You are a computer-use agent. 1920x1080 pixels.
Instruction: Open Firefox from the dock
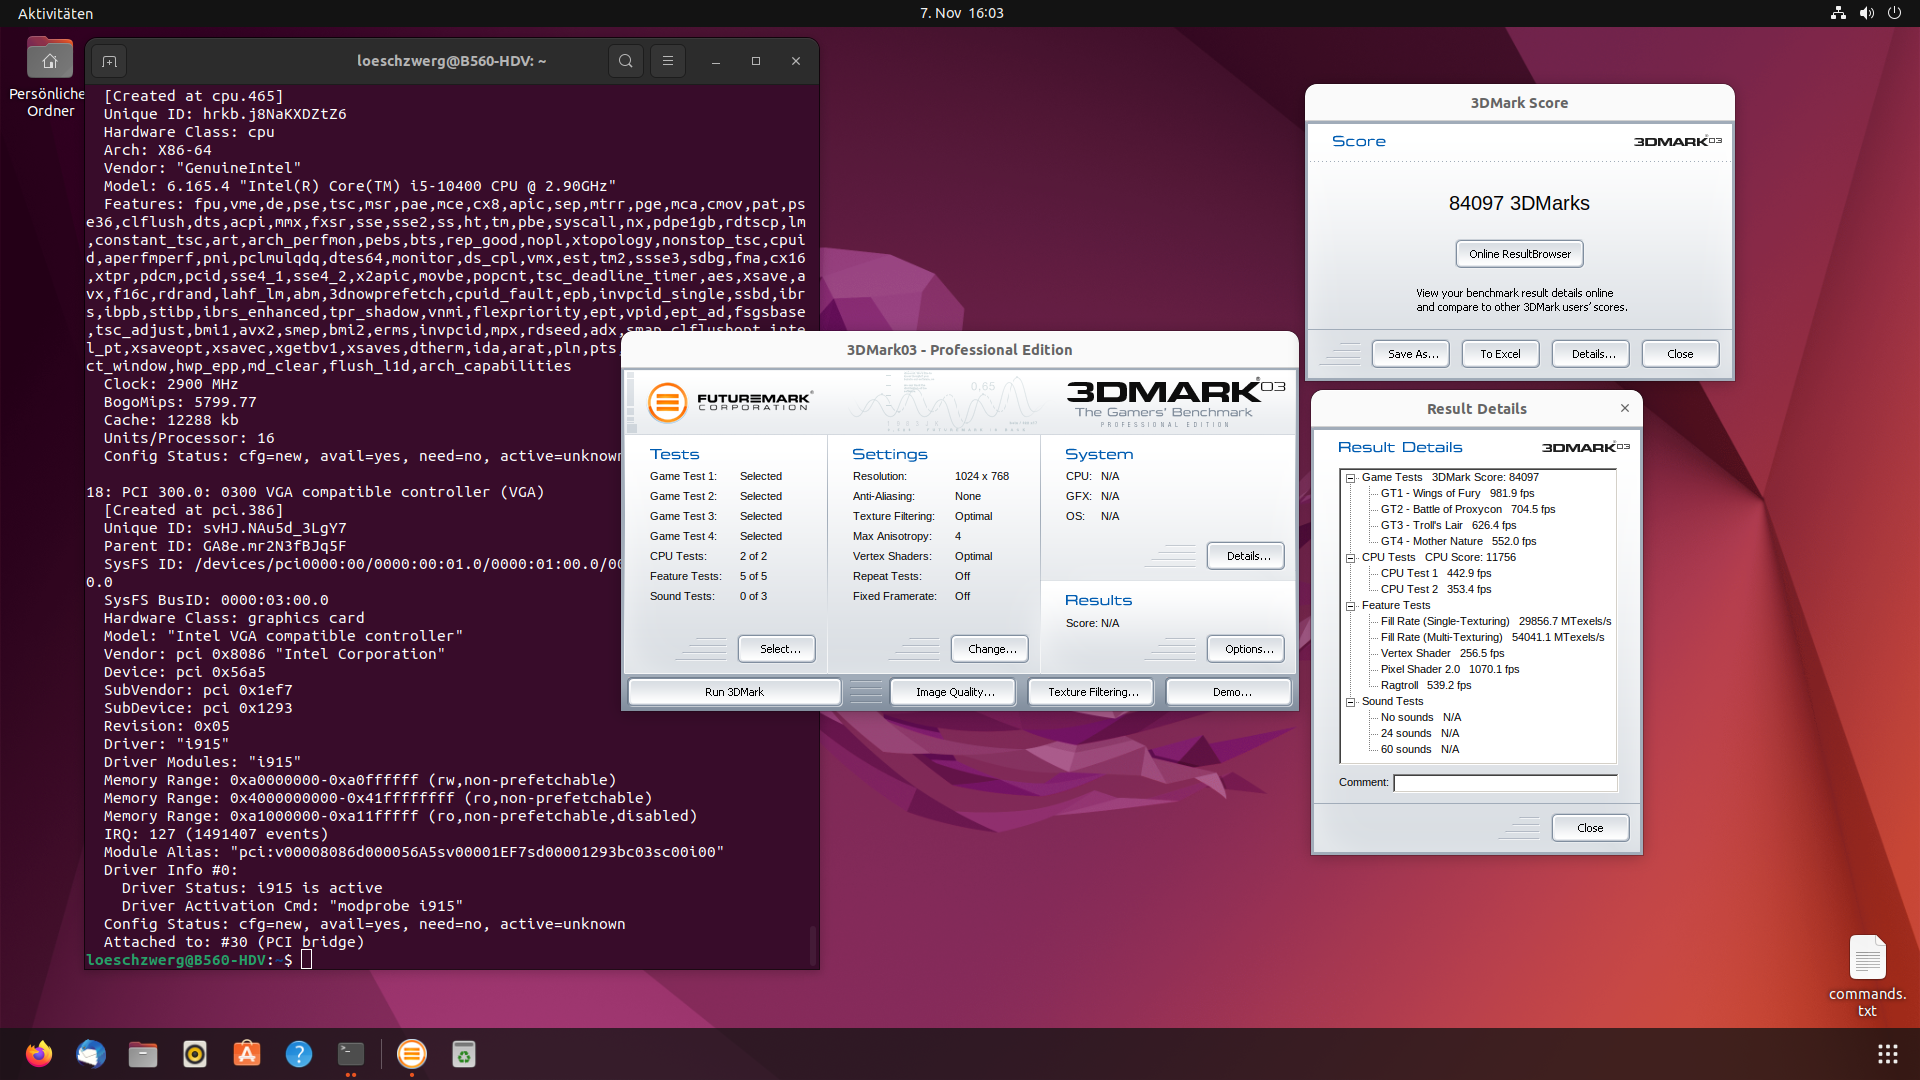(39, 1054)
